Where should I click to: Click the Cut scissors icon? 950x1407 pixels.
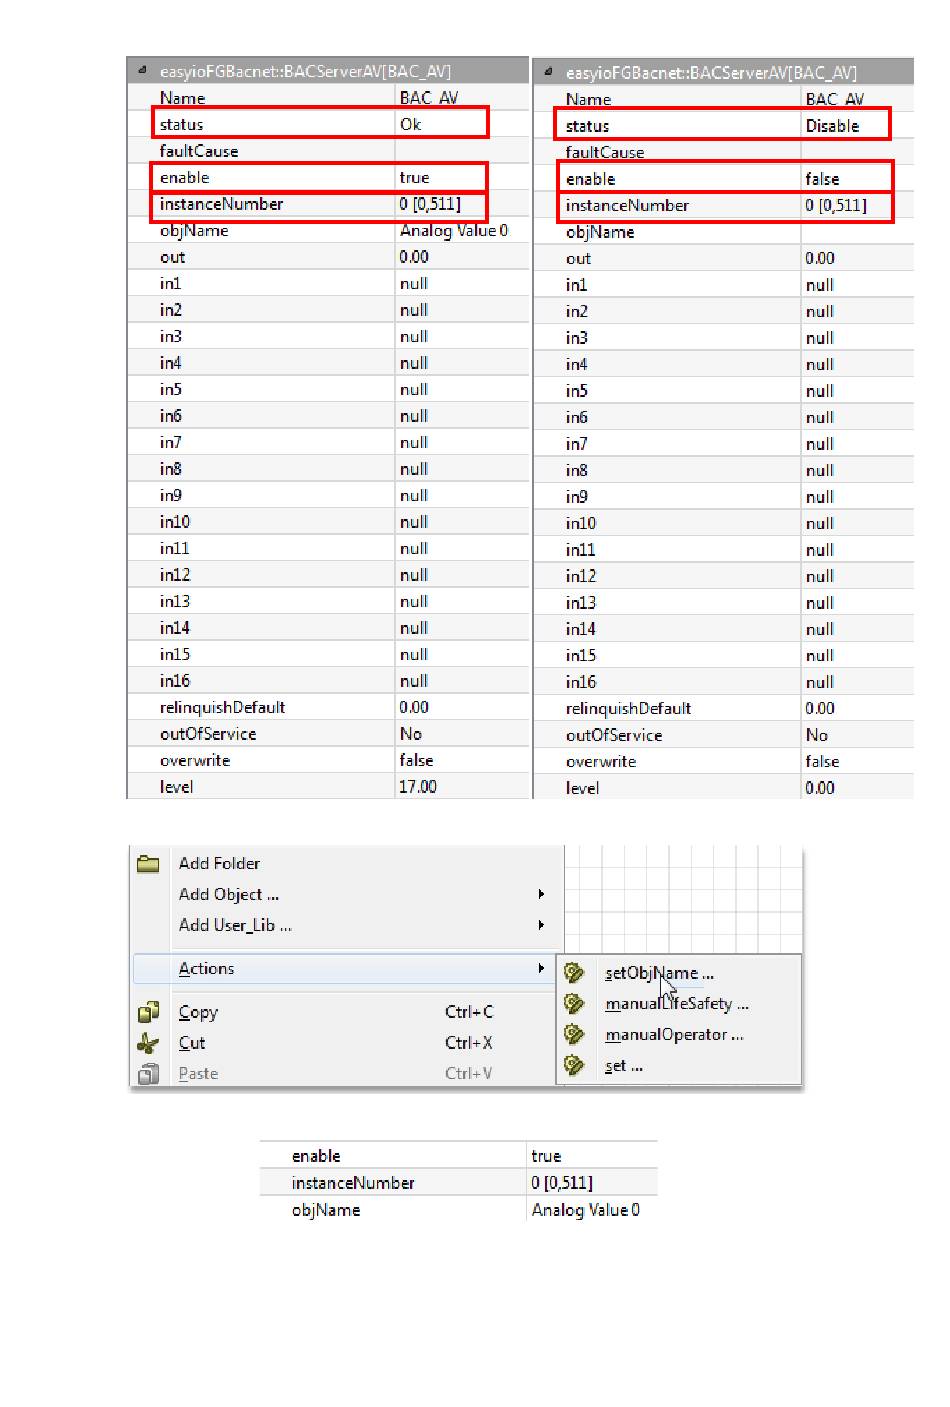pyautogui.click(x=148, y=1043)
